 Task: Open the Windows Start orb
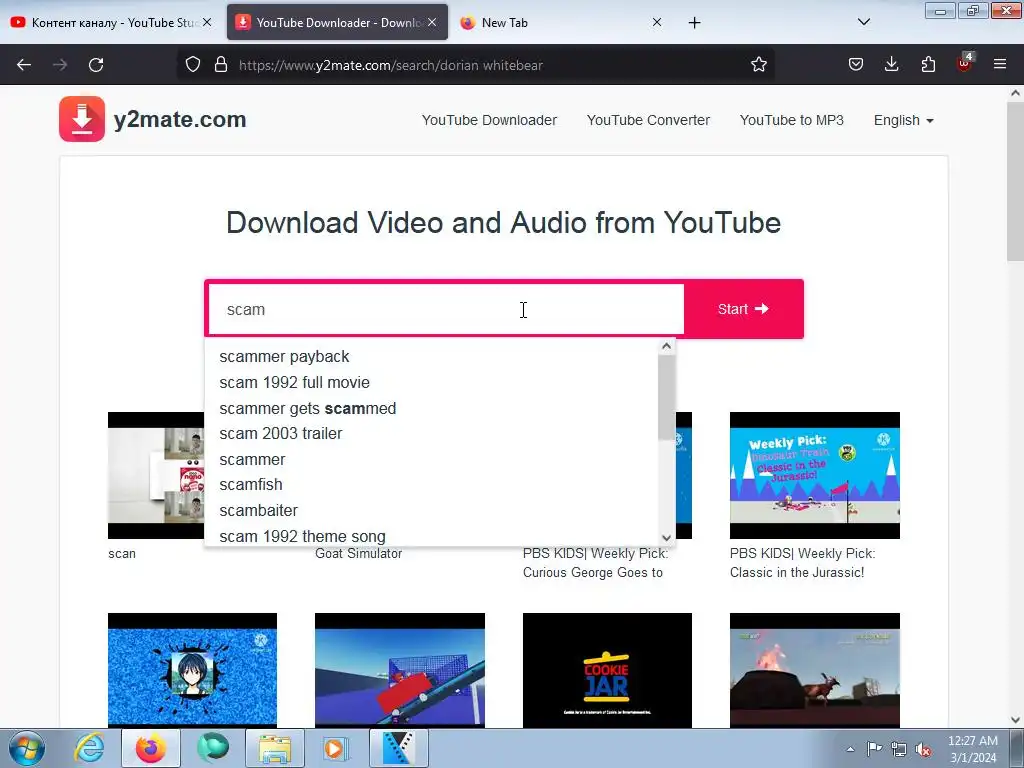coord(27,748)
